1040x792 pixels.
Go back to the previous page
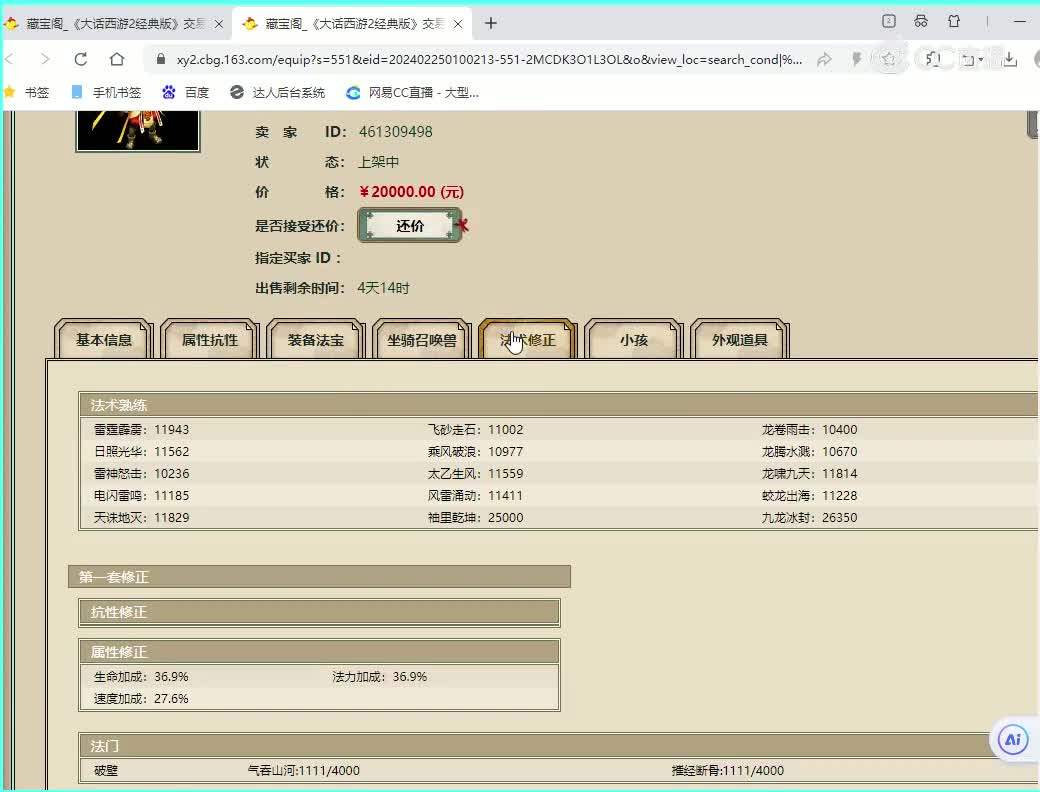(9, 59)
